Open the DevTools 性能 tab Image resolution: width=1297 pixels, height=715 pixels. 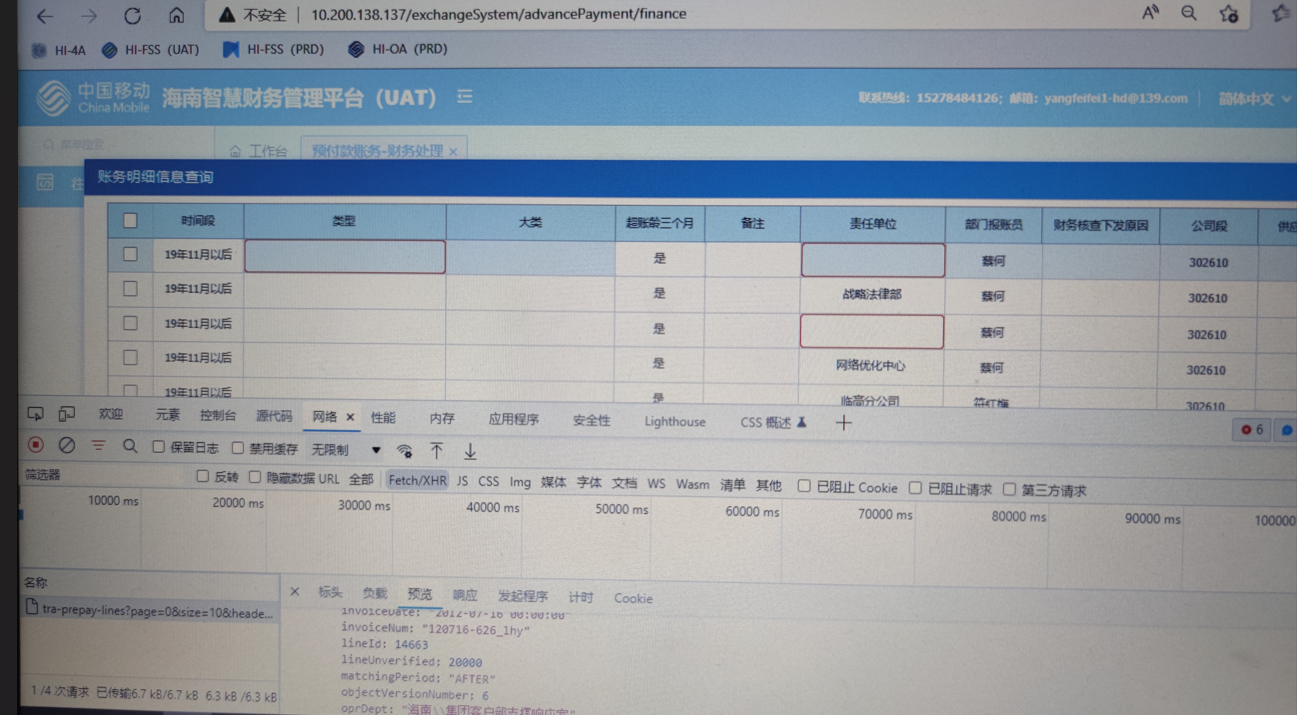(x=383, y=419)
